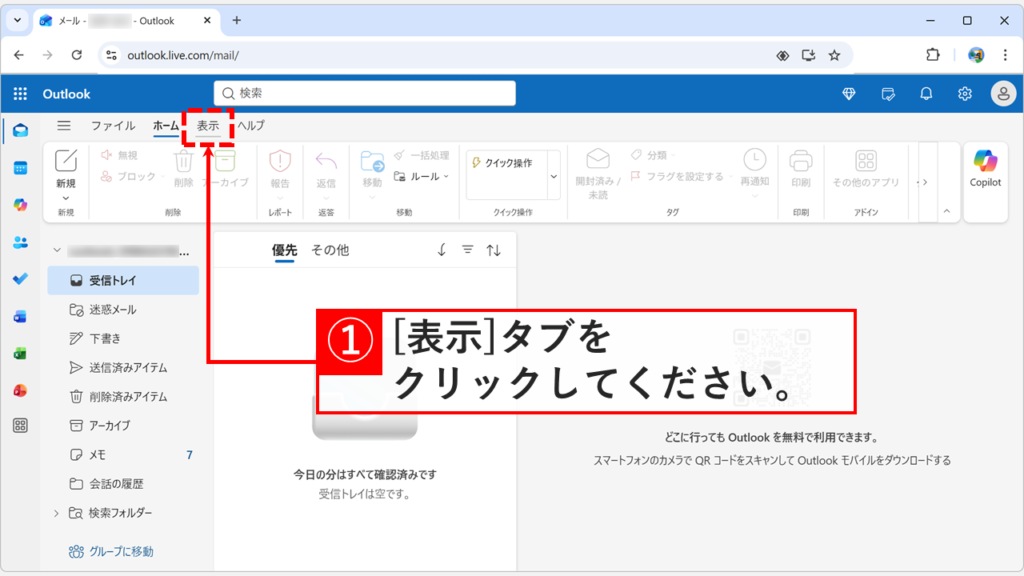1024x576 pixels.
Task: Select the その他 inbox tab
Action: (328, 249)
